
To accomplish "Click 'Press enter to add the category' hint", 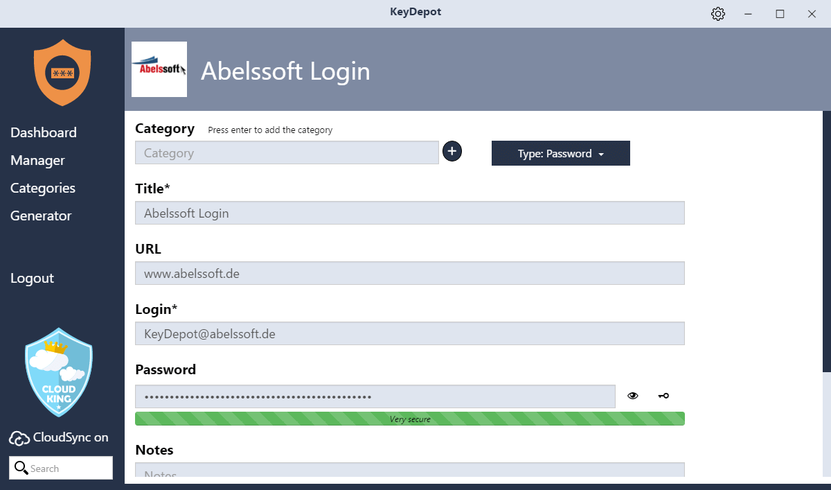I will (270, 130).
